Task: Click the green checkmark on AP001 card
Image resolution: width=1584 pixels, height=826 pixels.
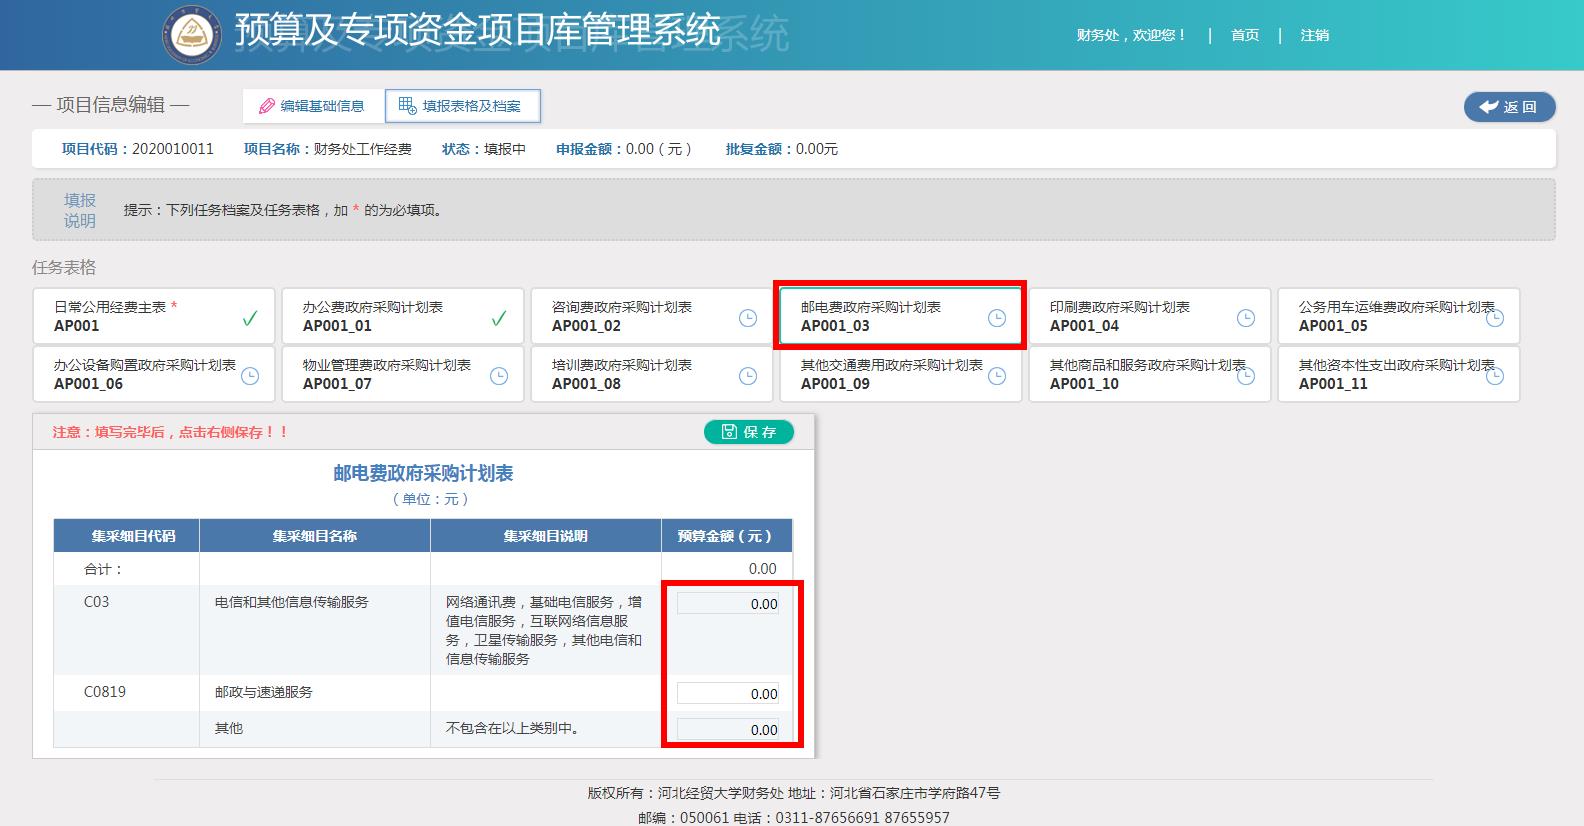Action: click(x=250, y=318)
